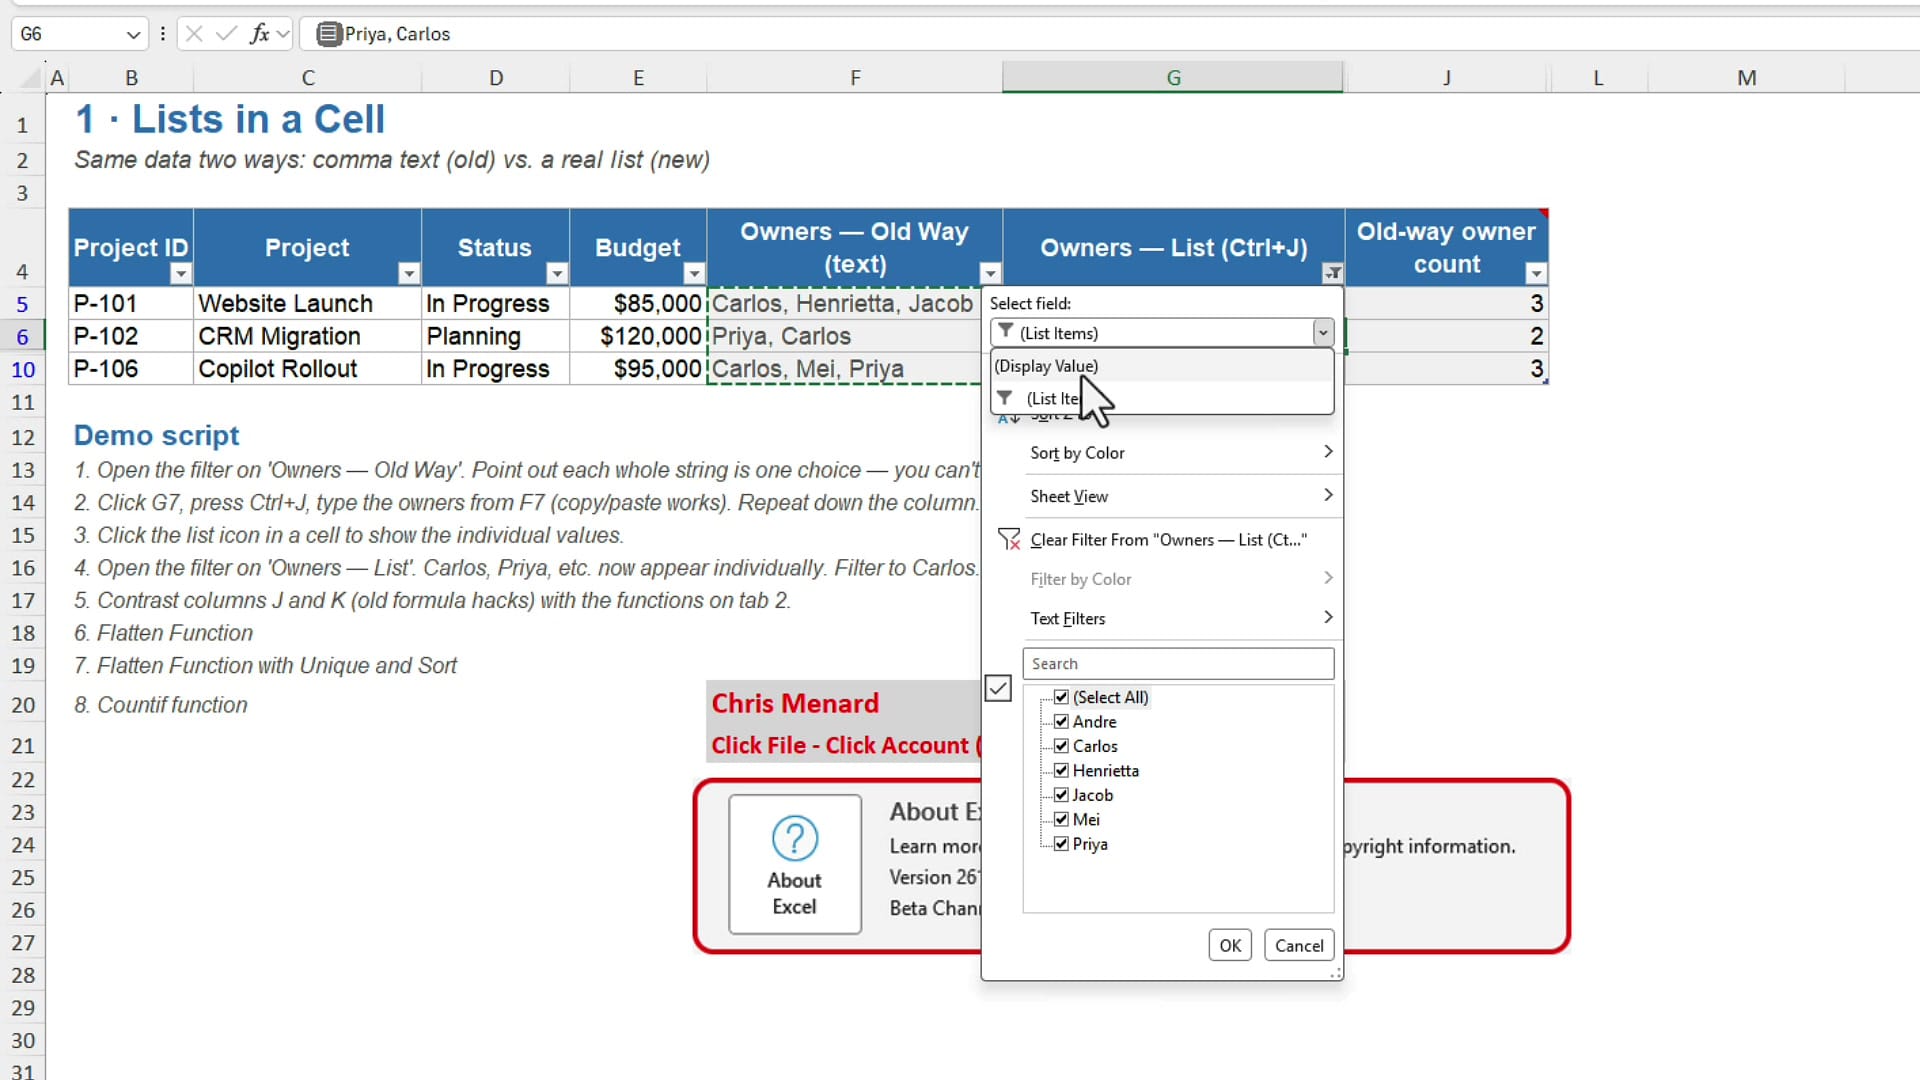
Task: Uncheck Henrietta in the filter list
Action: pyautogui.click(x=1062, y=771)
